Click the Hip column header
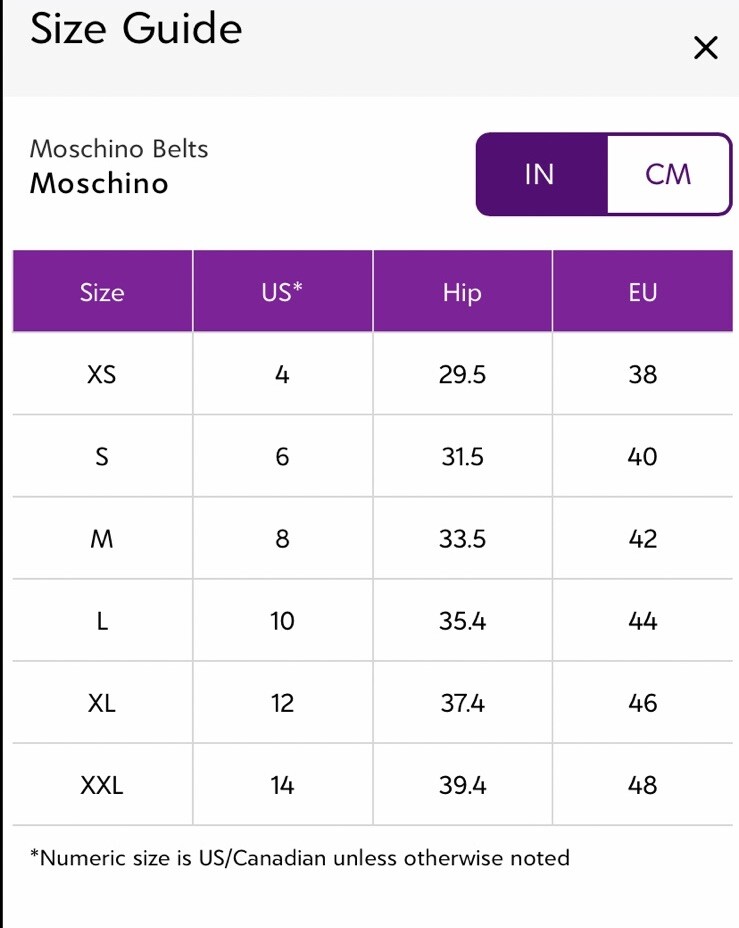739x928 pixels. [462, 291]
